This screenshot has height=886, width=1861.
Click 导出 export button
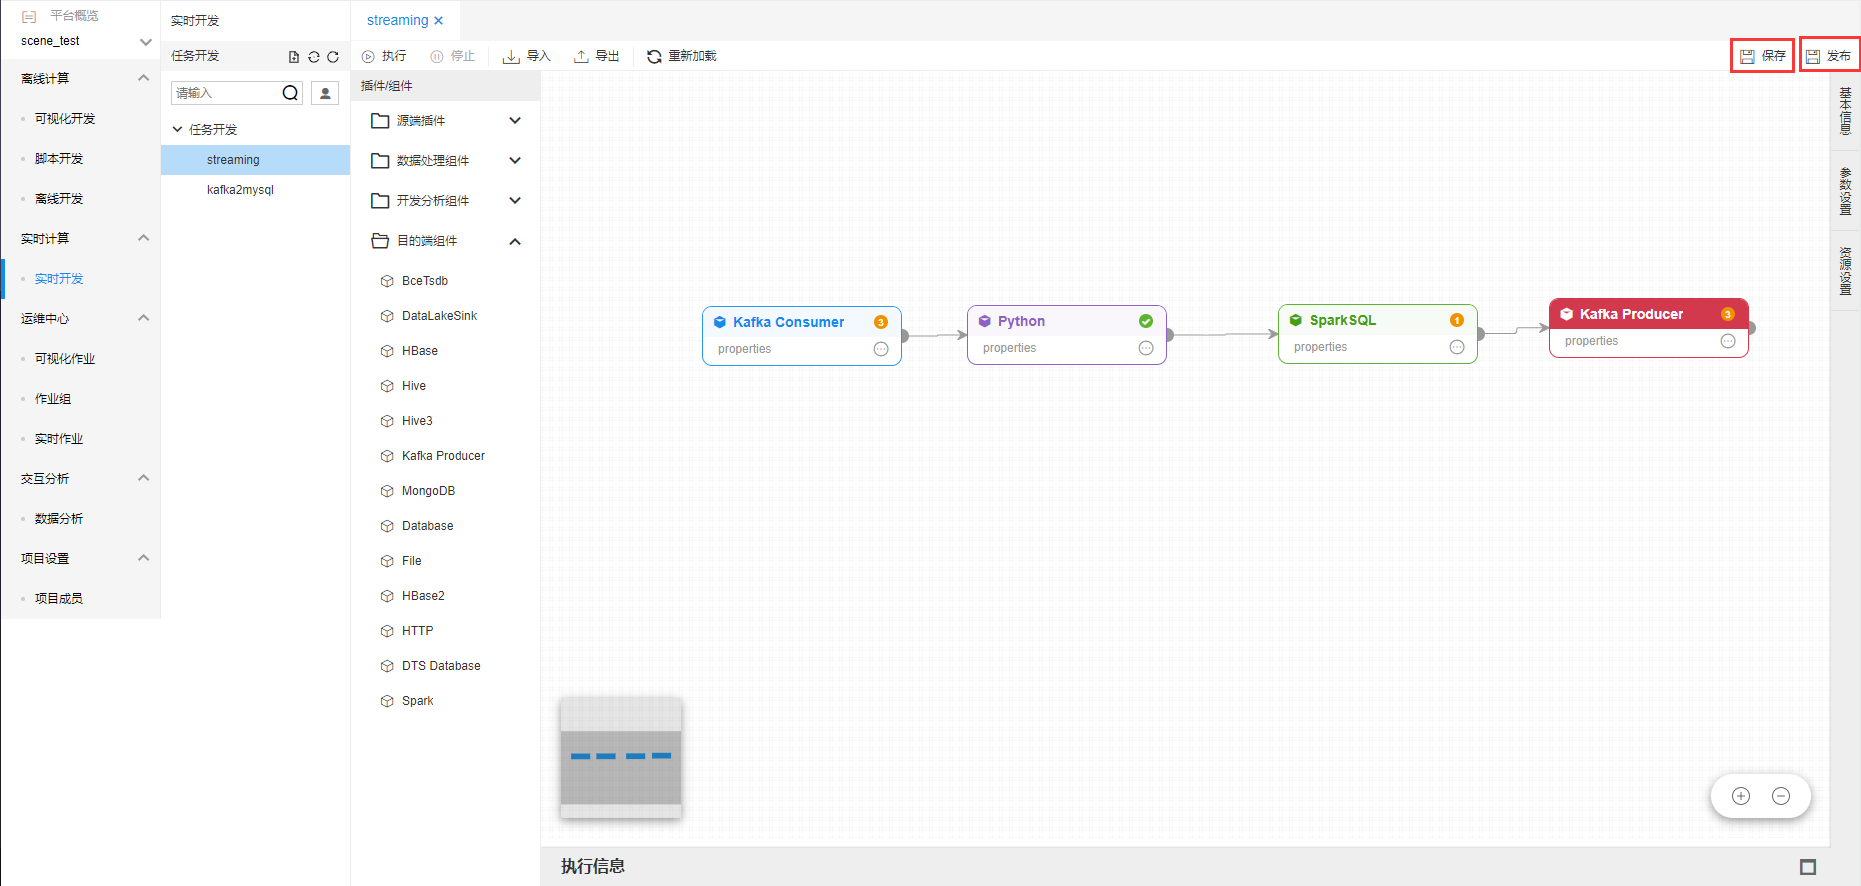click(x=596, y=56)
